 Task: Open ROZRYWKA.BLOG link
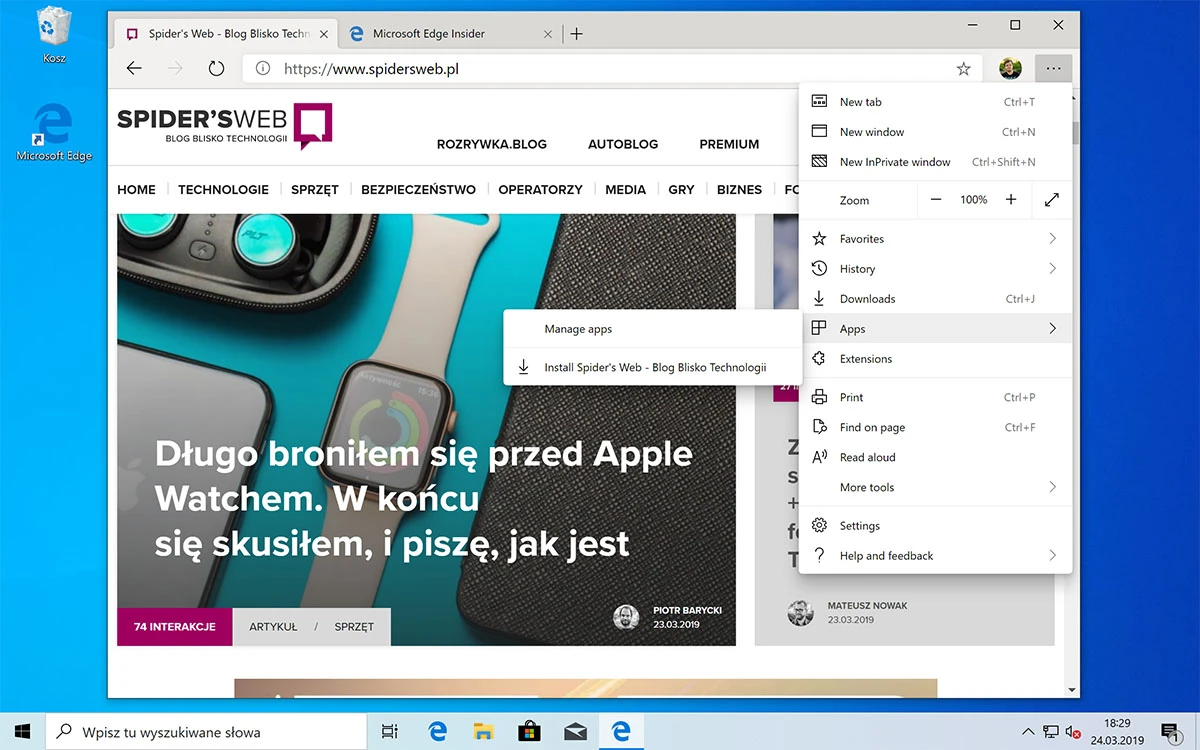pos(492,144)
